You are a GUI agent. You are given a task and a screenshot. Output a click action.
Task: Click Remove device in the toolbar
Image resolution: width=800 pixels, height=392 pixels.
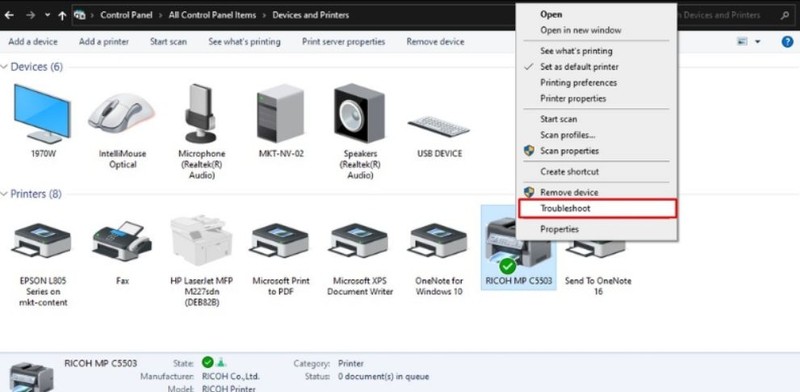[x=435, y=42]
